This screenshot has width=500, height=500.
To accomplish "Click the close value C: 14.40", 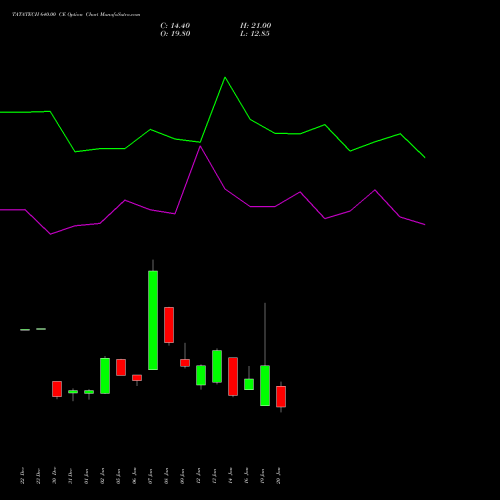I will tap(175, 26).
